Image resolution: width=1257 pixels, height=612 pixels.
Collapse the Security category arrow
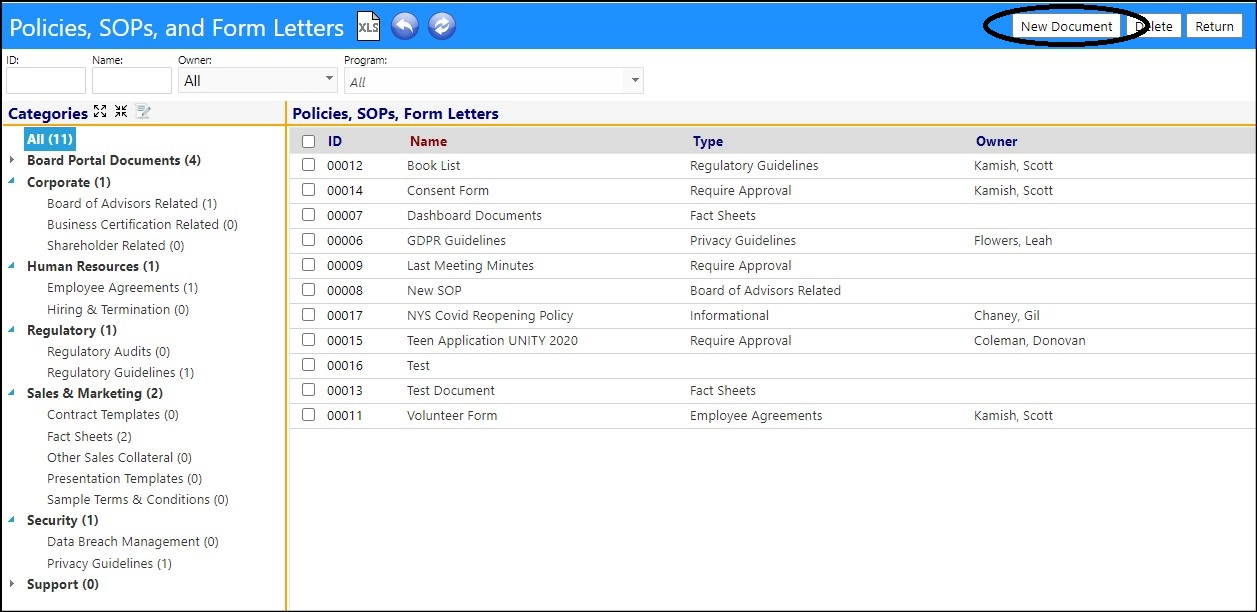click(x=12, y=520)
